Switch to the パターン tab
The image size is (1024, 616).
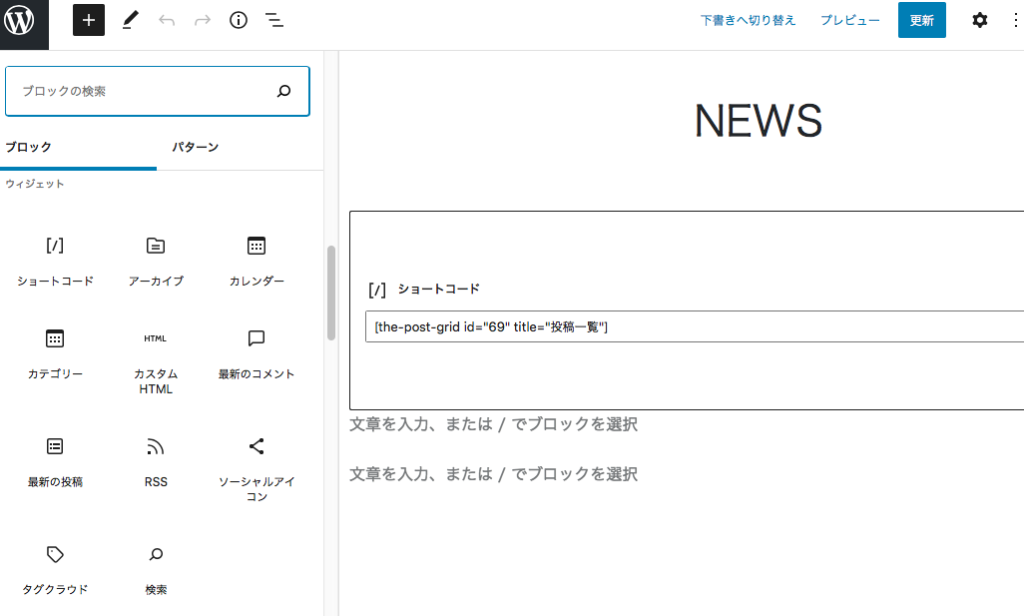click(195, 147)
